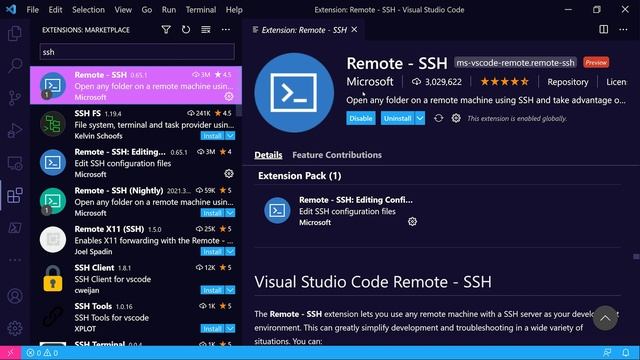Close the Extension: Remote - SSH tab

(354, 29)
